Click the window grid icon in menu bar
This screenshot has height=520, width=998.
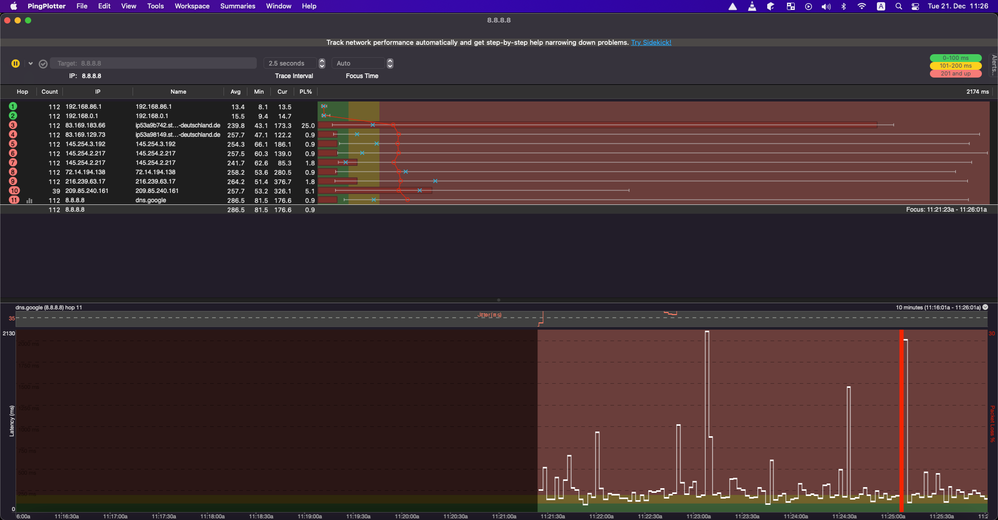(x=791, y=6)
